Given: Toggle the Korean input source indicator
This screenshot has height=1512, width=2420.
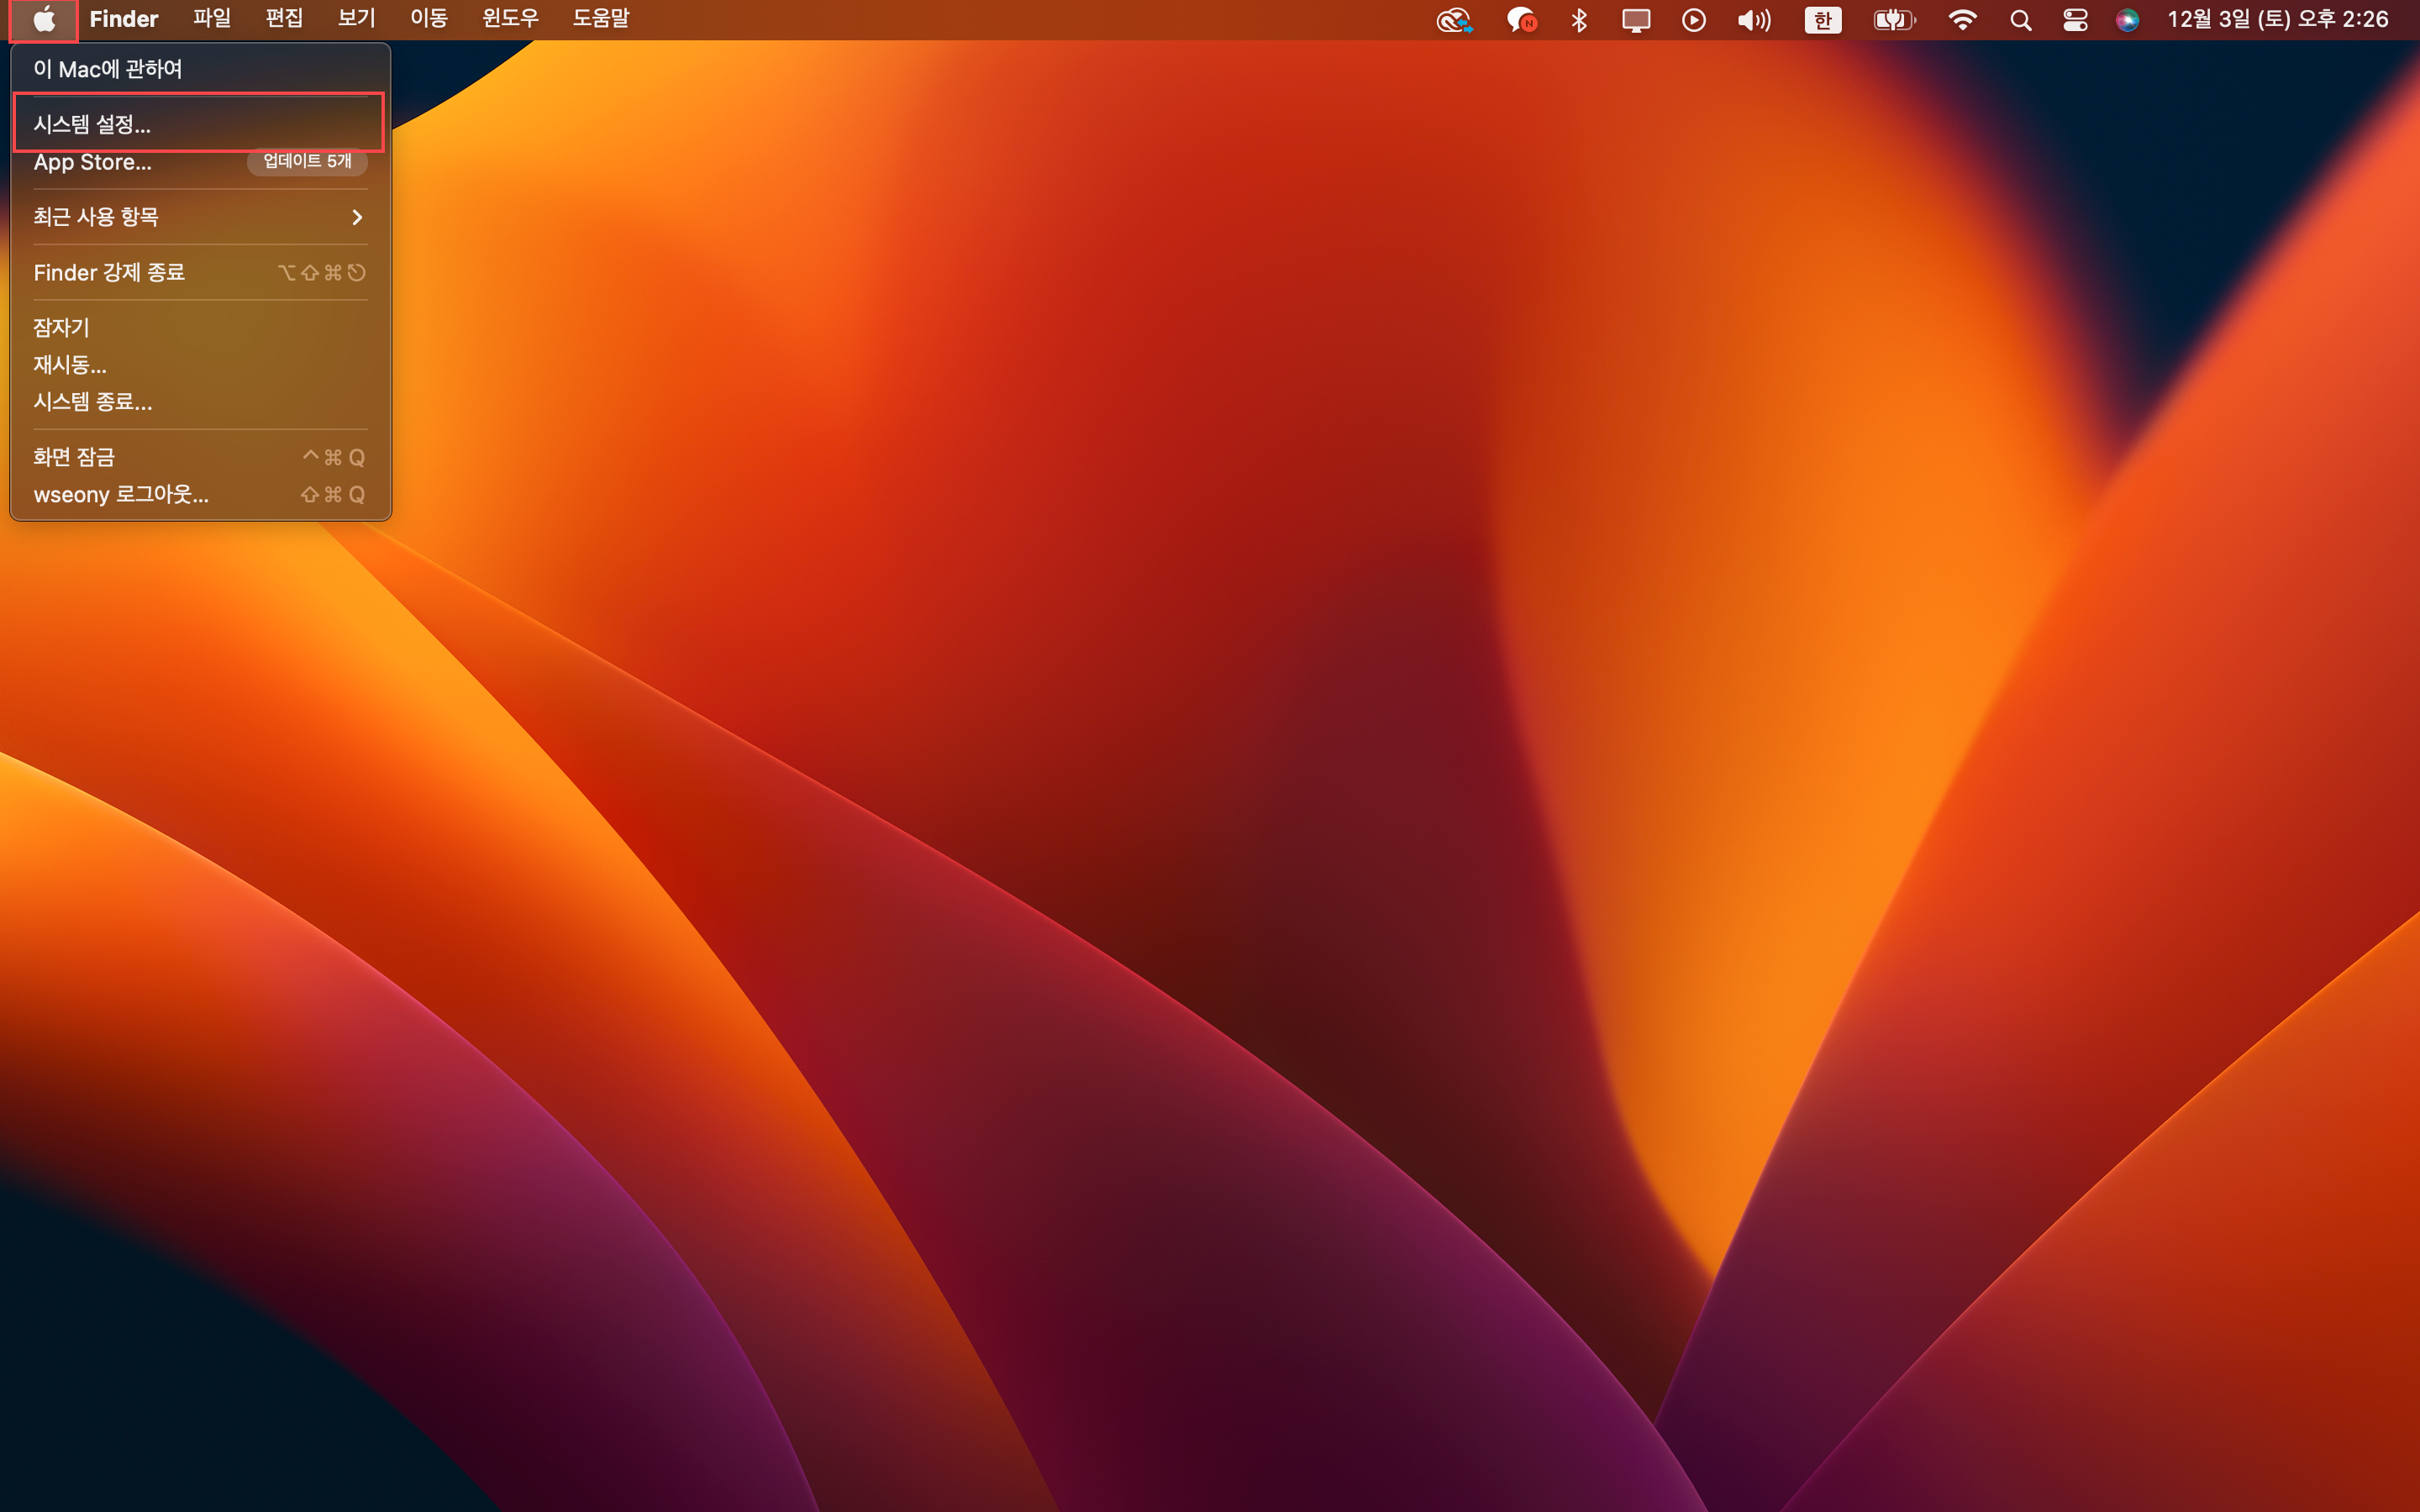Looking at the screenshot, I should pyautogui.click(x=1822, y=20).
